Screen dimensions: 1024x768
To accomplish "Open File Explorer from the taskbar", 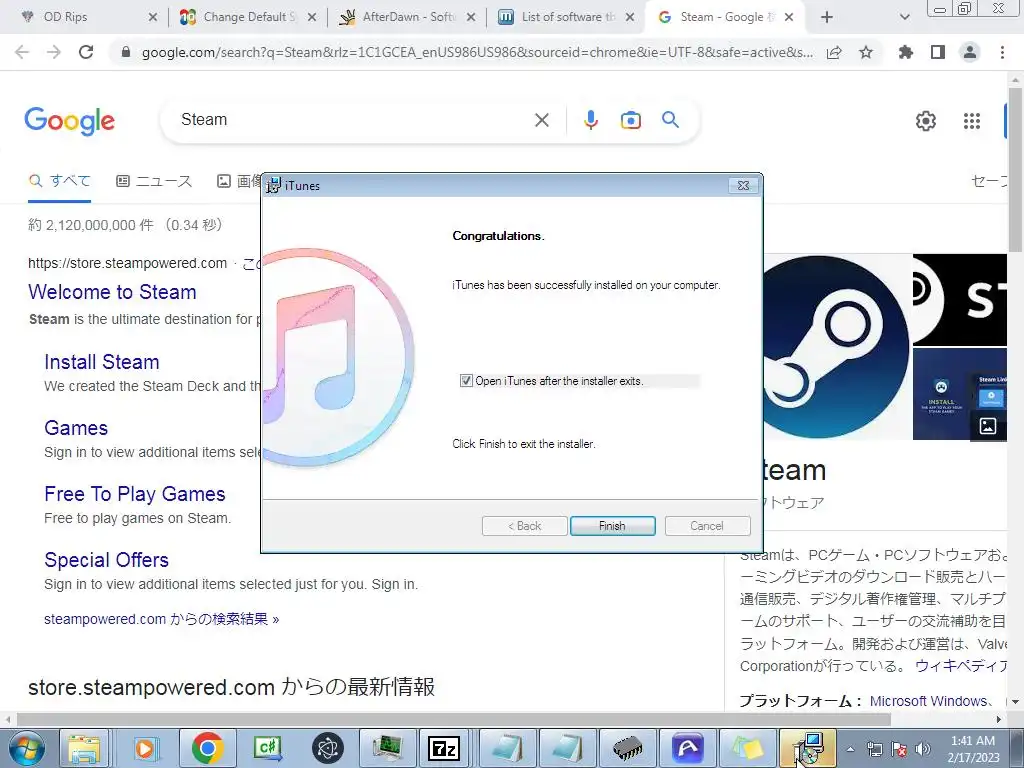I will [84, 749].
